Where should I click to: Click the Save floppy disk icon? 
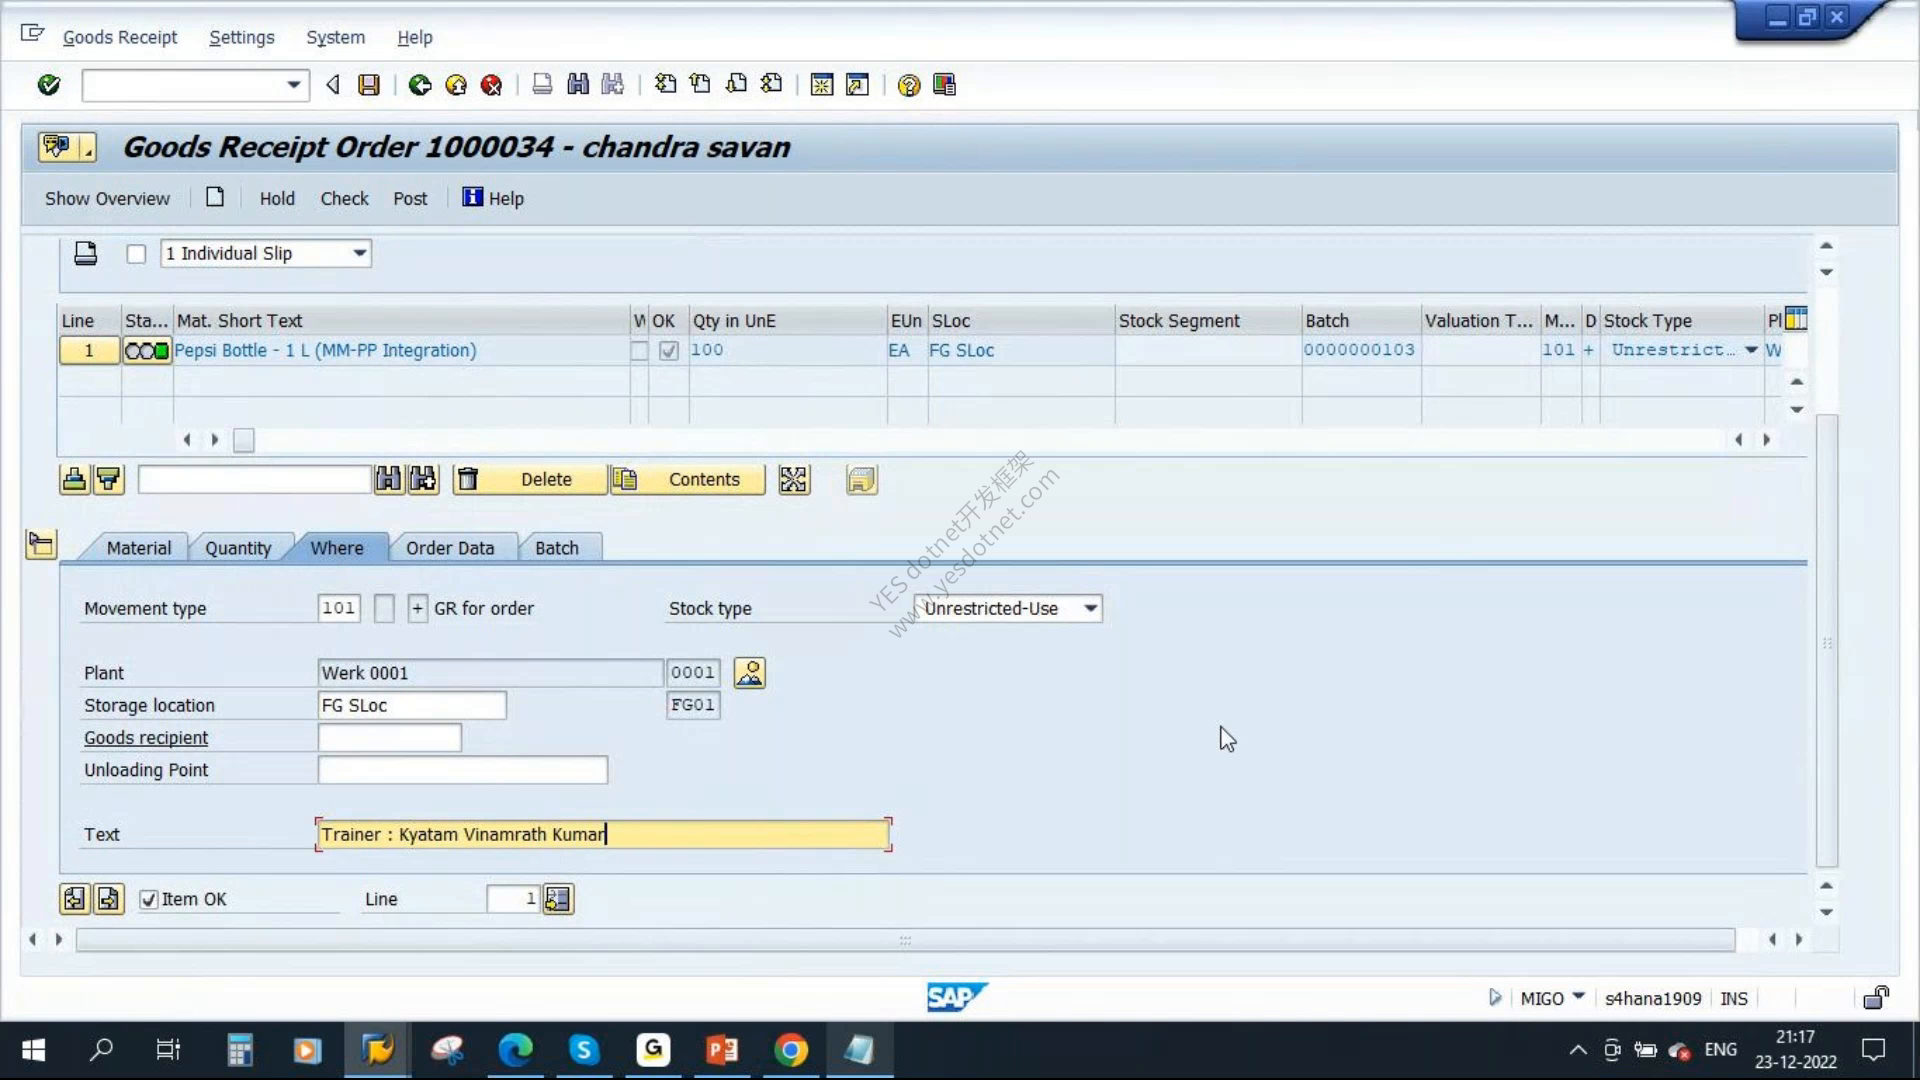coord(369,85)
